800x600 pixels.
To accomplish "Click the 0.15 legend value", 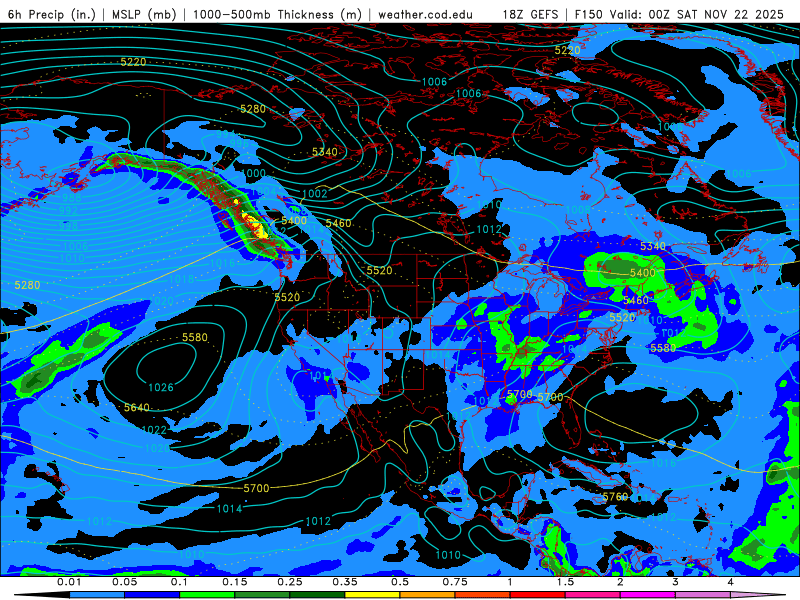I will (235, 582).
